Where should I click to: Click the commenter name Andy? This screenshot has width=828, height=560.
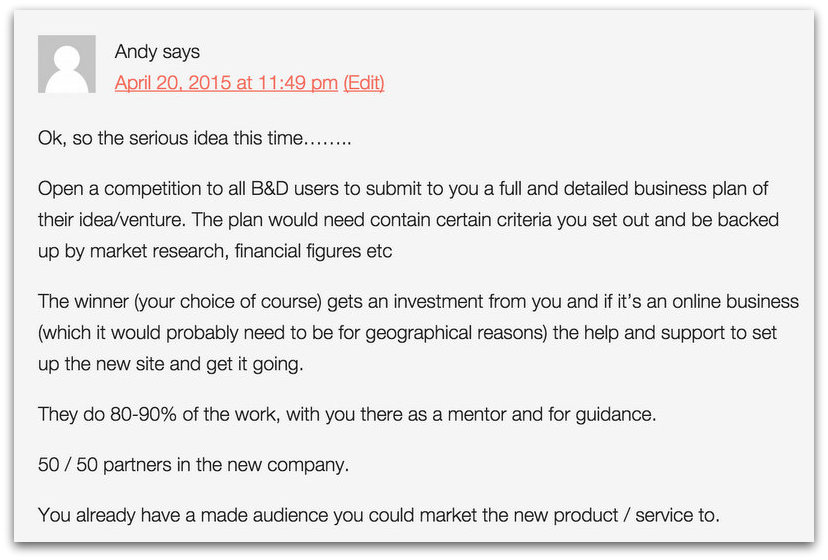[x=135, y=52]
